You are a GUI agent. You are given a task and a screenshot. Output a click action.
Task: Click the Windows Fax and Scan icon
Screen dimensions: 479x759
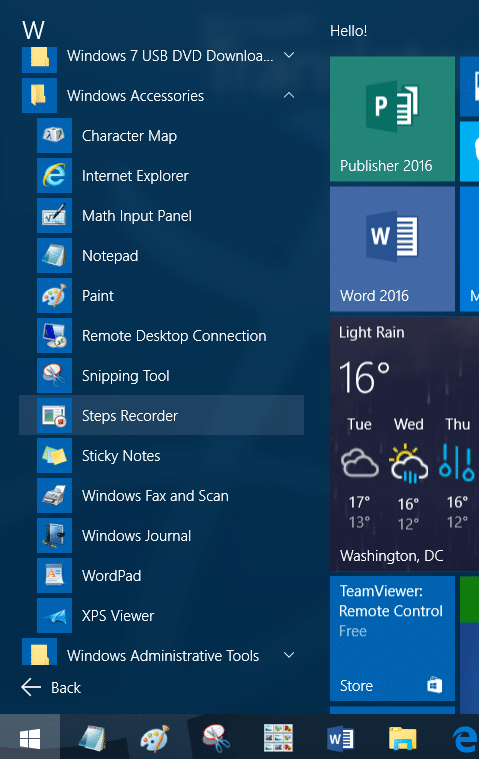coord(54,495)
